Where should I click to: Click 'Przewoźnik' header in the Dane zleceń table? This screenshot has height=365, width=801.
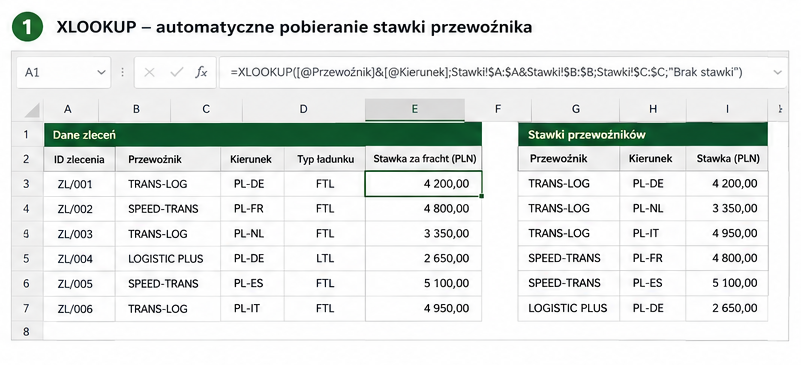coord(168,159)
